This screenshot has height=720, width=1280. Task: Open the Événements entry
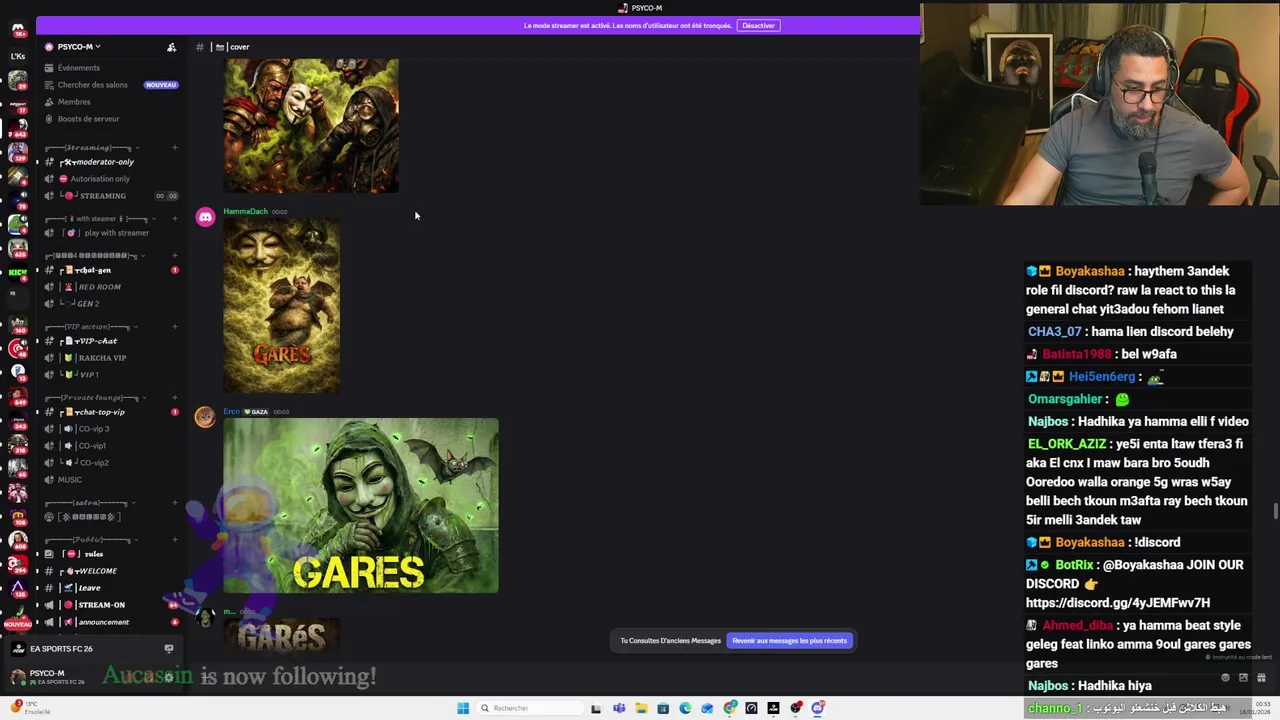tap(78, 68)
